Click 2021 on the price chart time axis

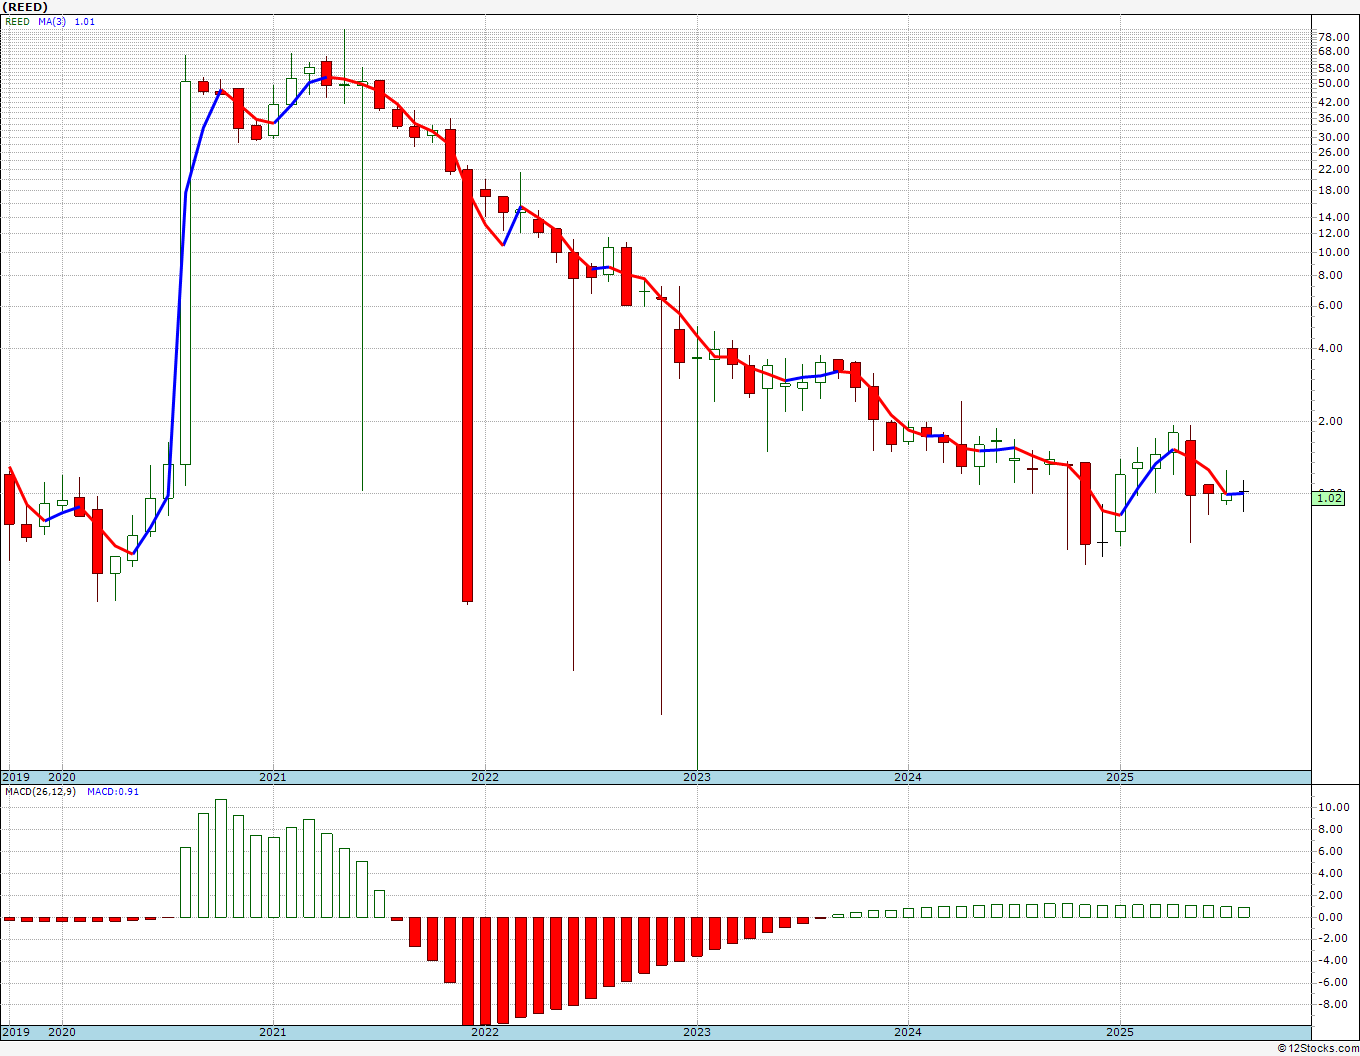(x=273, y=777)
